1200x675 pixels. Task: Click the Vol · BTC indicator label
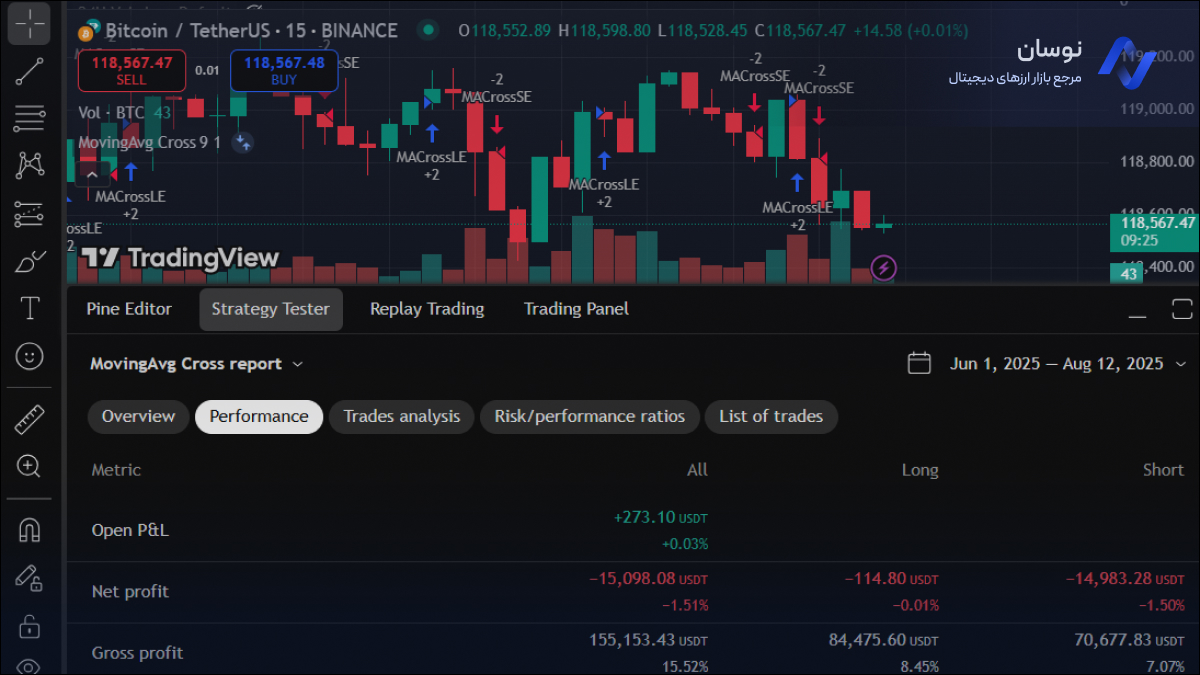click(111, 113)
